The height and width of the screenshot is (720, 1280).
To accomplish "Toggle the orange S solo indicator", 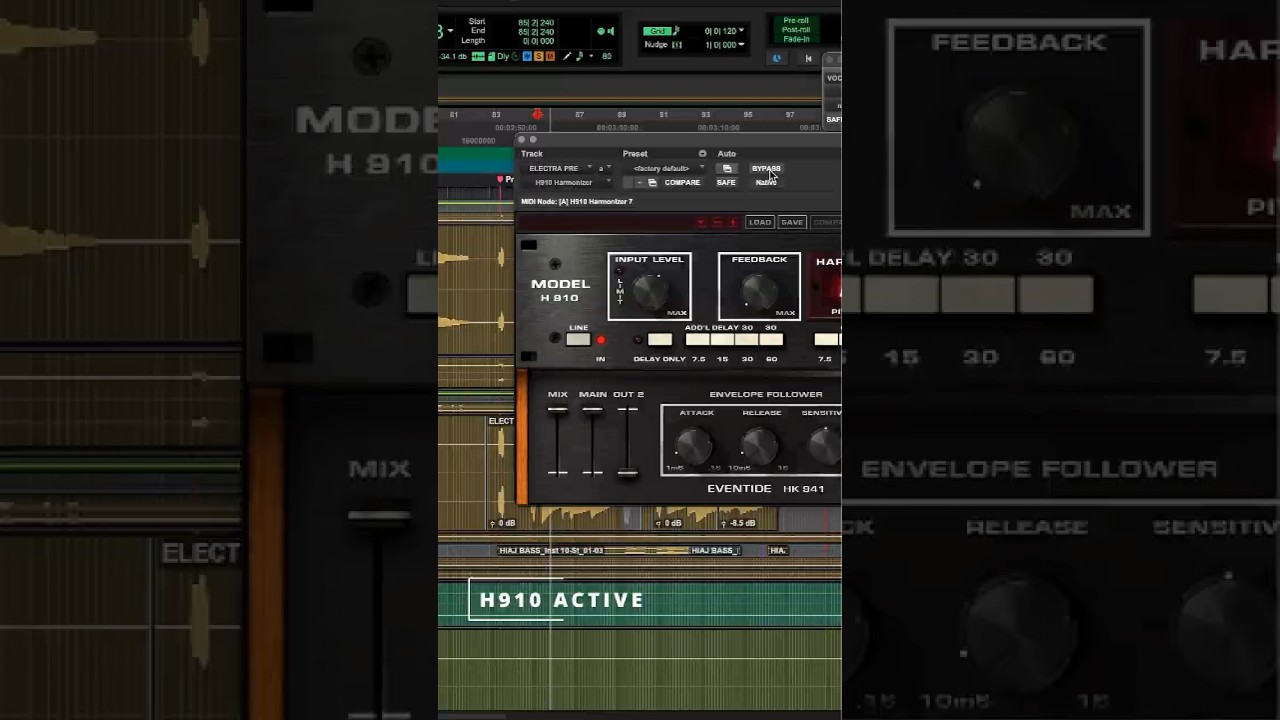I will 539,57.
